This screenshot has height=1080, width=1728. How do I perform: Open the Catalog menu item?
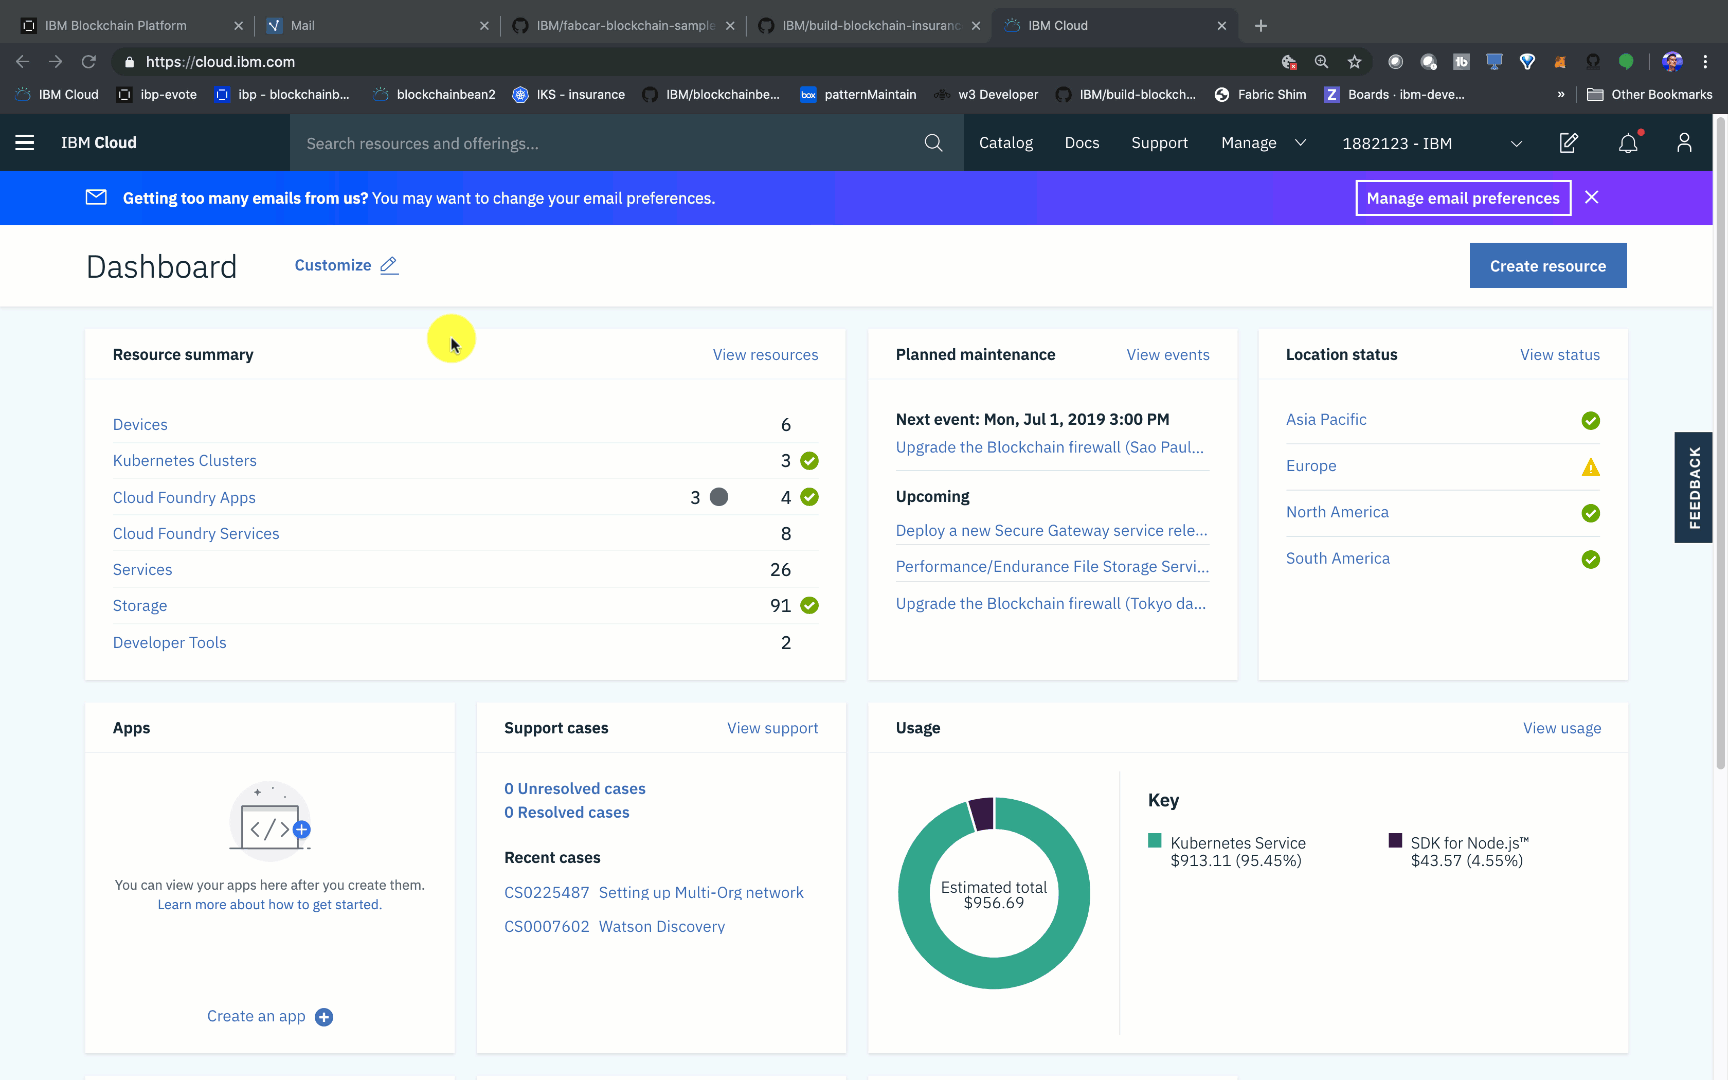(x=1006, y=143)
